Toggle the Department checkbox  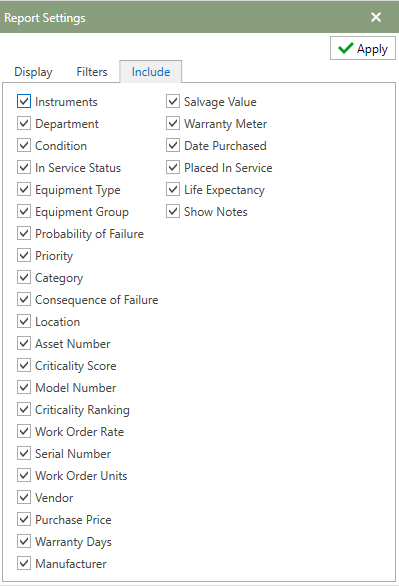click(x=24, y=123)
